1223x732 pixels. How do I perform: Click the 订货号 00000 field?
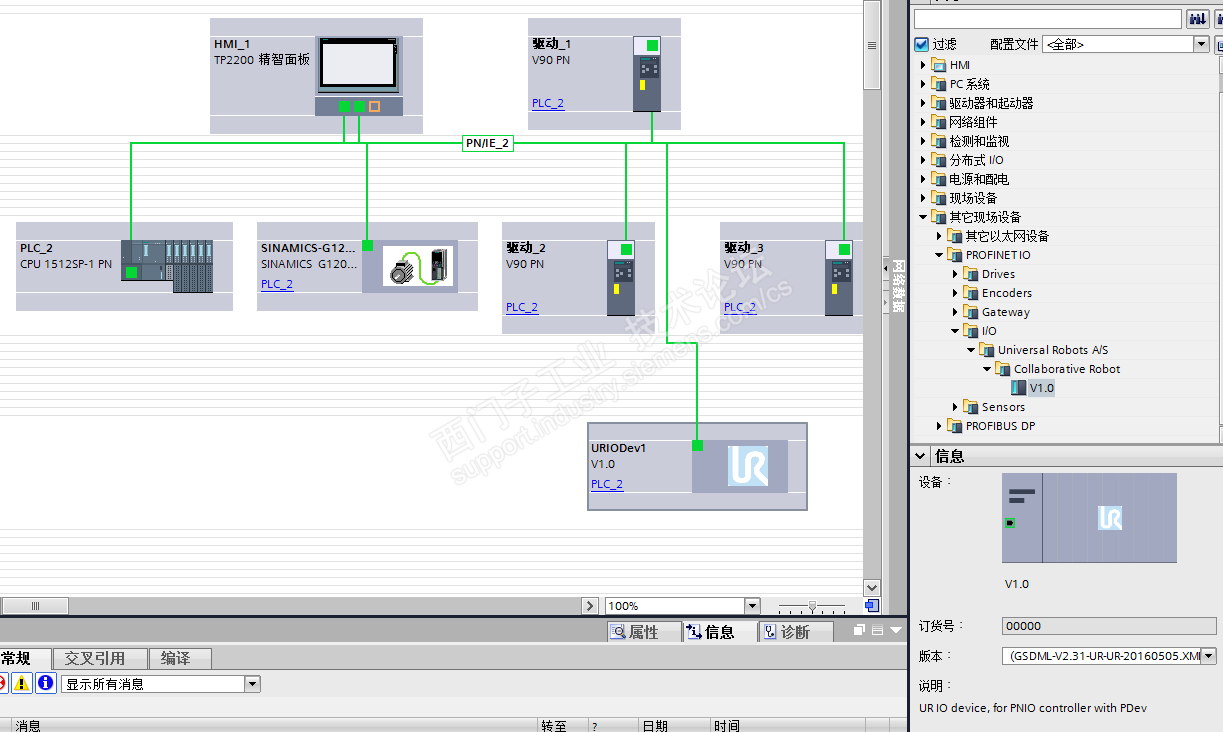click(x=1109, y=626)
